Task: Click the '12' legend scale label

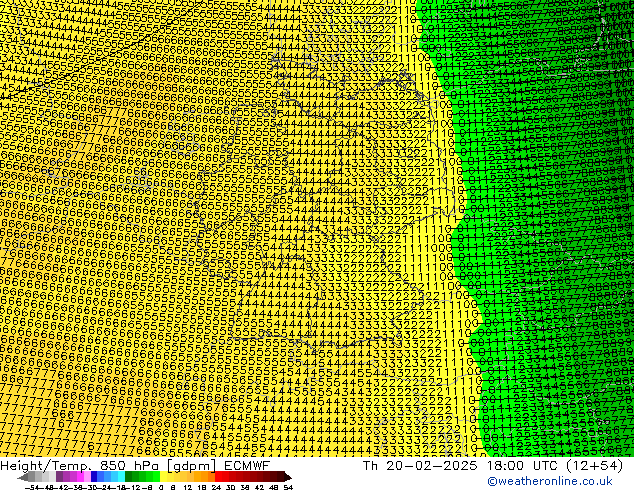Action: 188,487
